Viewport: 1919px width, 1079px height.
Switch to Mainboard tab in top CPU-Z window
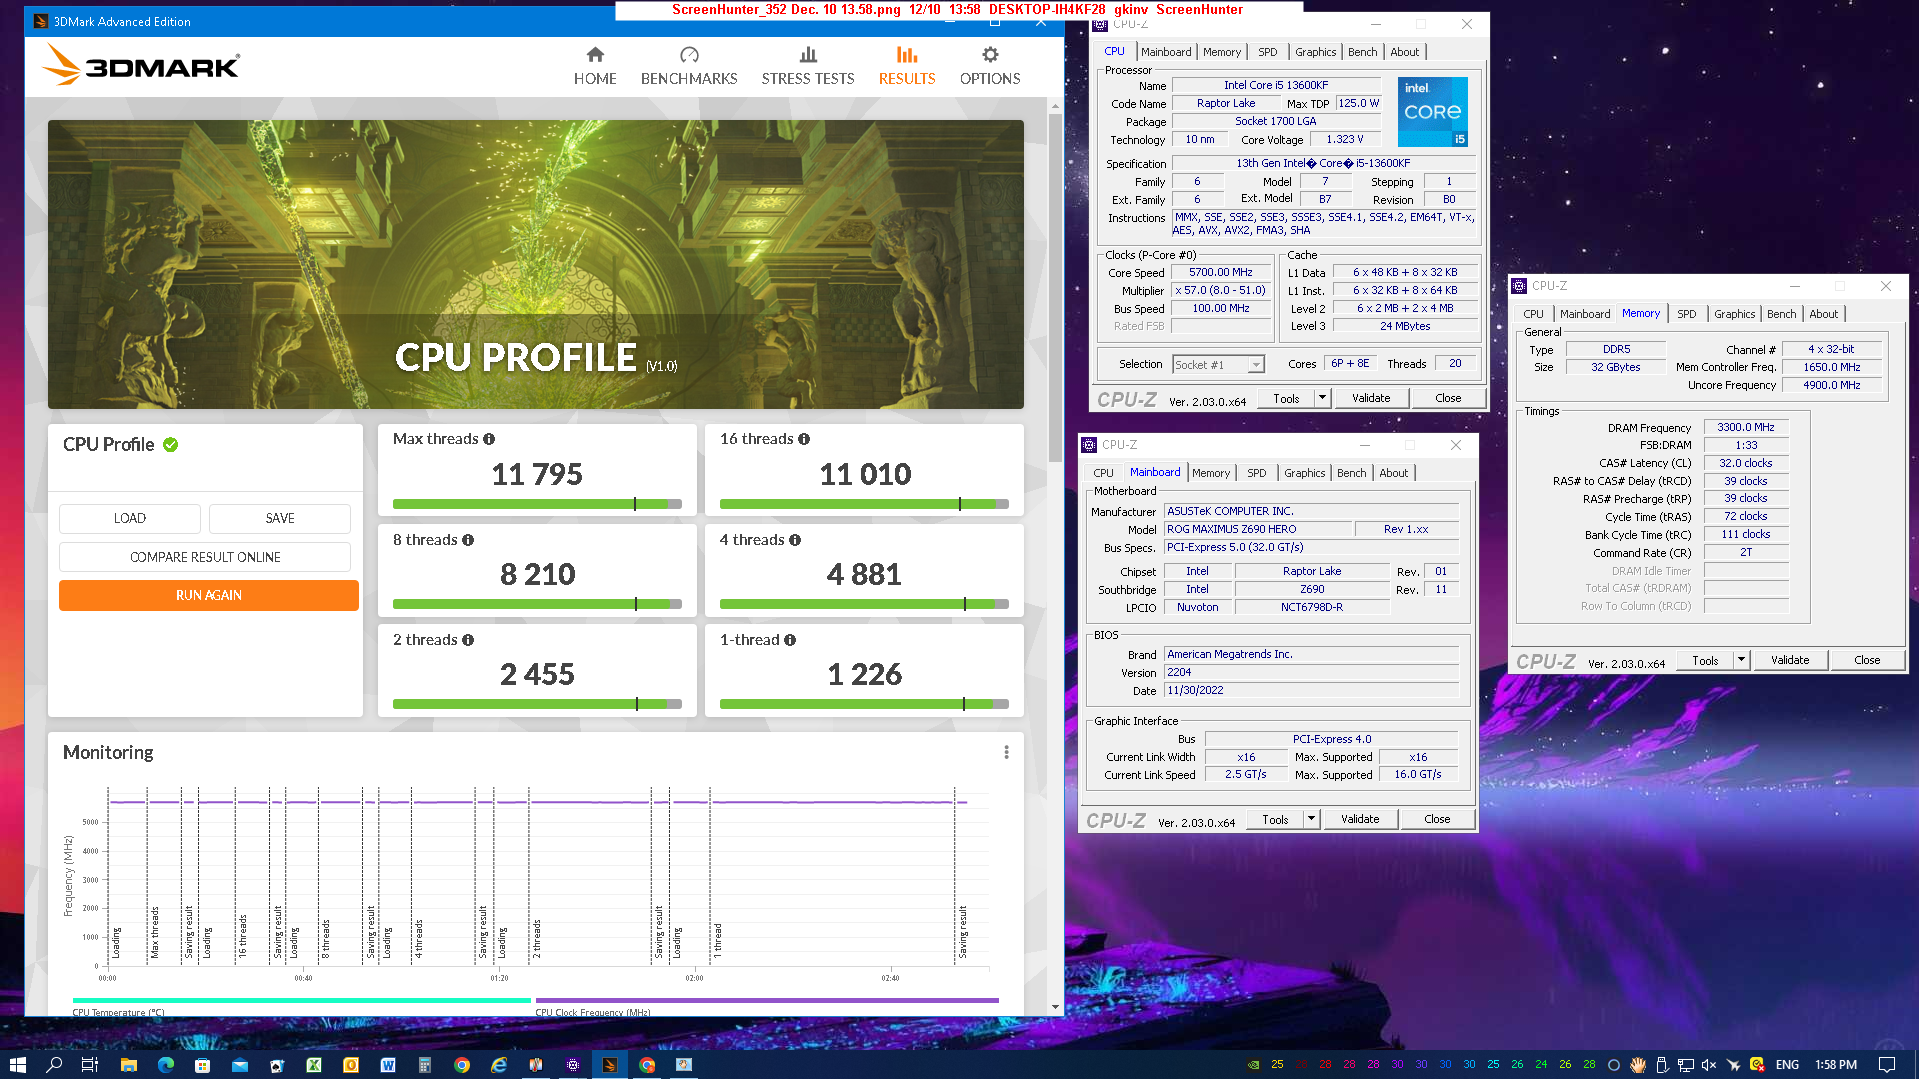(x=1166, y=52)
